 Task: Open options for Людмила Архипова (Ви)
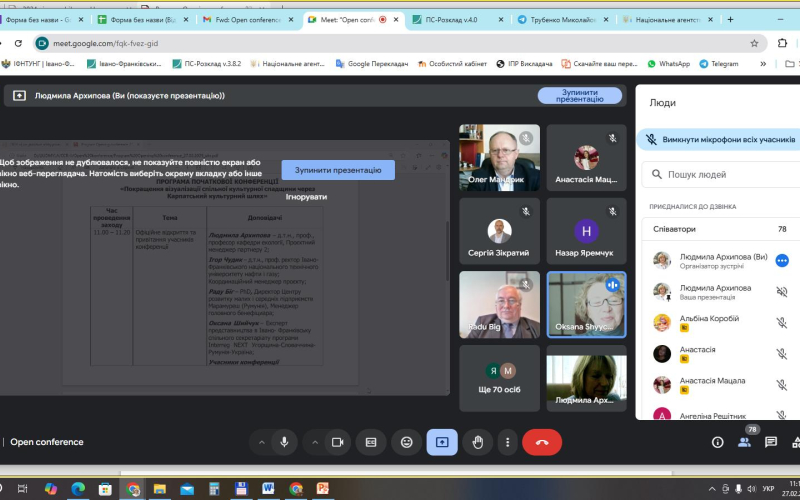(782, 261)
